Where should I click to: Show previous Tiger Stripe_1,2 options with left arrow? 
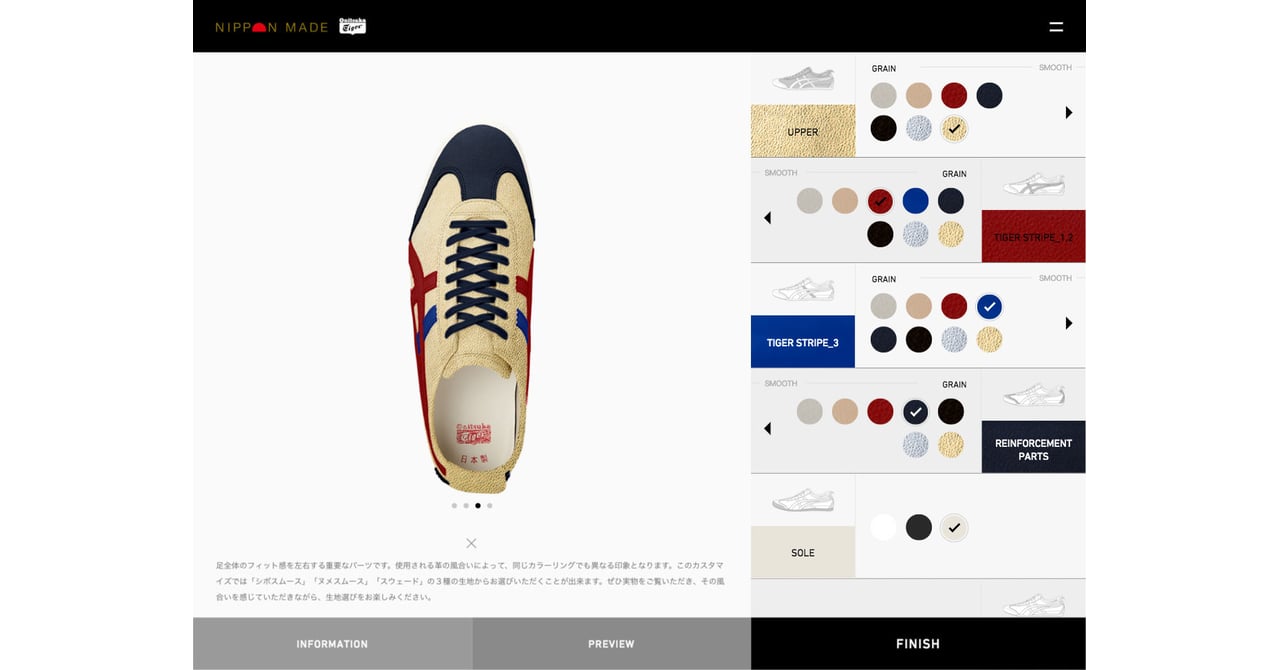click(767, 218)
